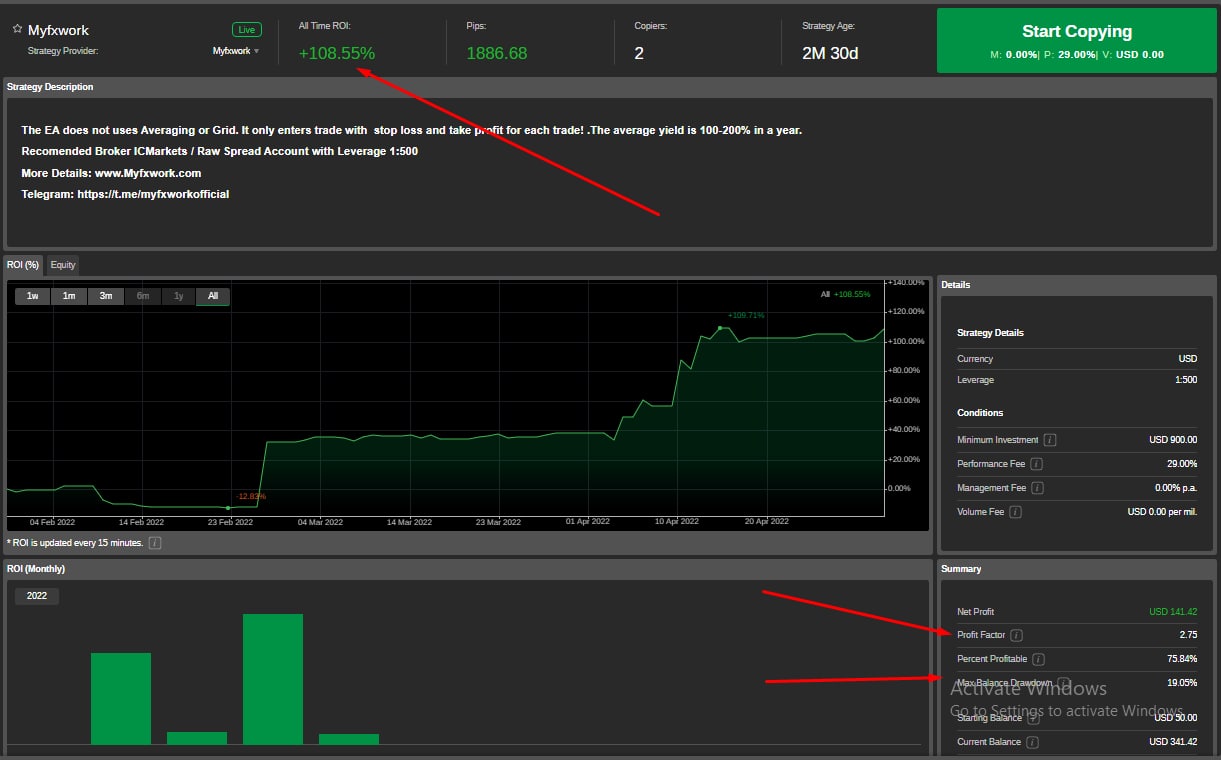Click the Performance Fee 29.00% value
The width and height of the screenshot is (1221, 760).
click(x=1182, y=464)
